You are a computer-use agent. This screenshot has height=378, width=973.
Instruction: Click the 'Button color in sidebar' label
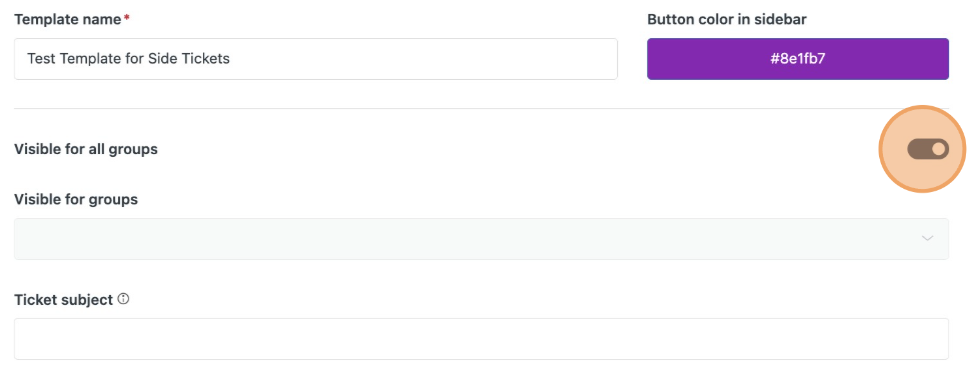point(727,19)
